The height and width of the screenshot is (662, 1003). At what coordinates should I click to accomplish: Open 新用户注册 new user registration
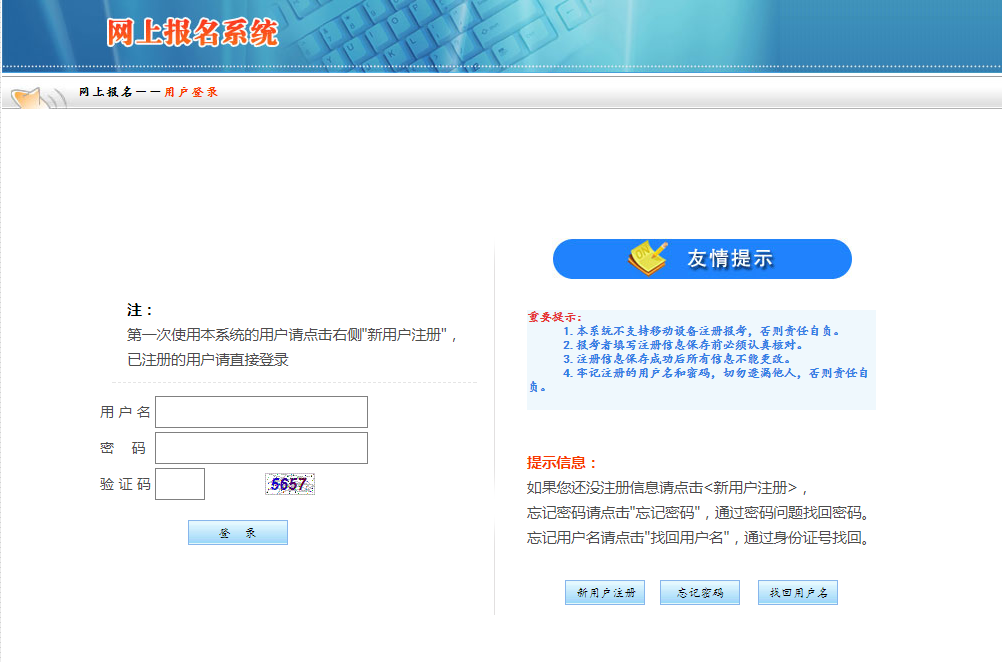coord(605,593)
